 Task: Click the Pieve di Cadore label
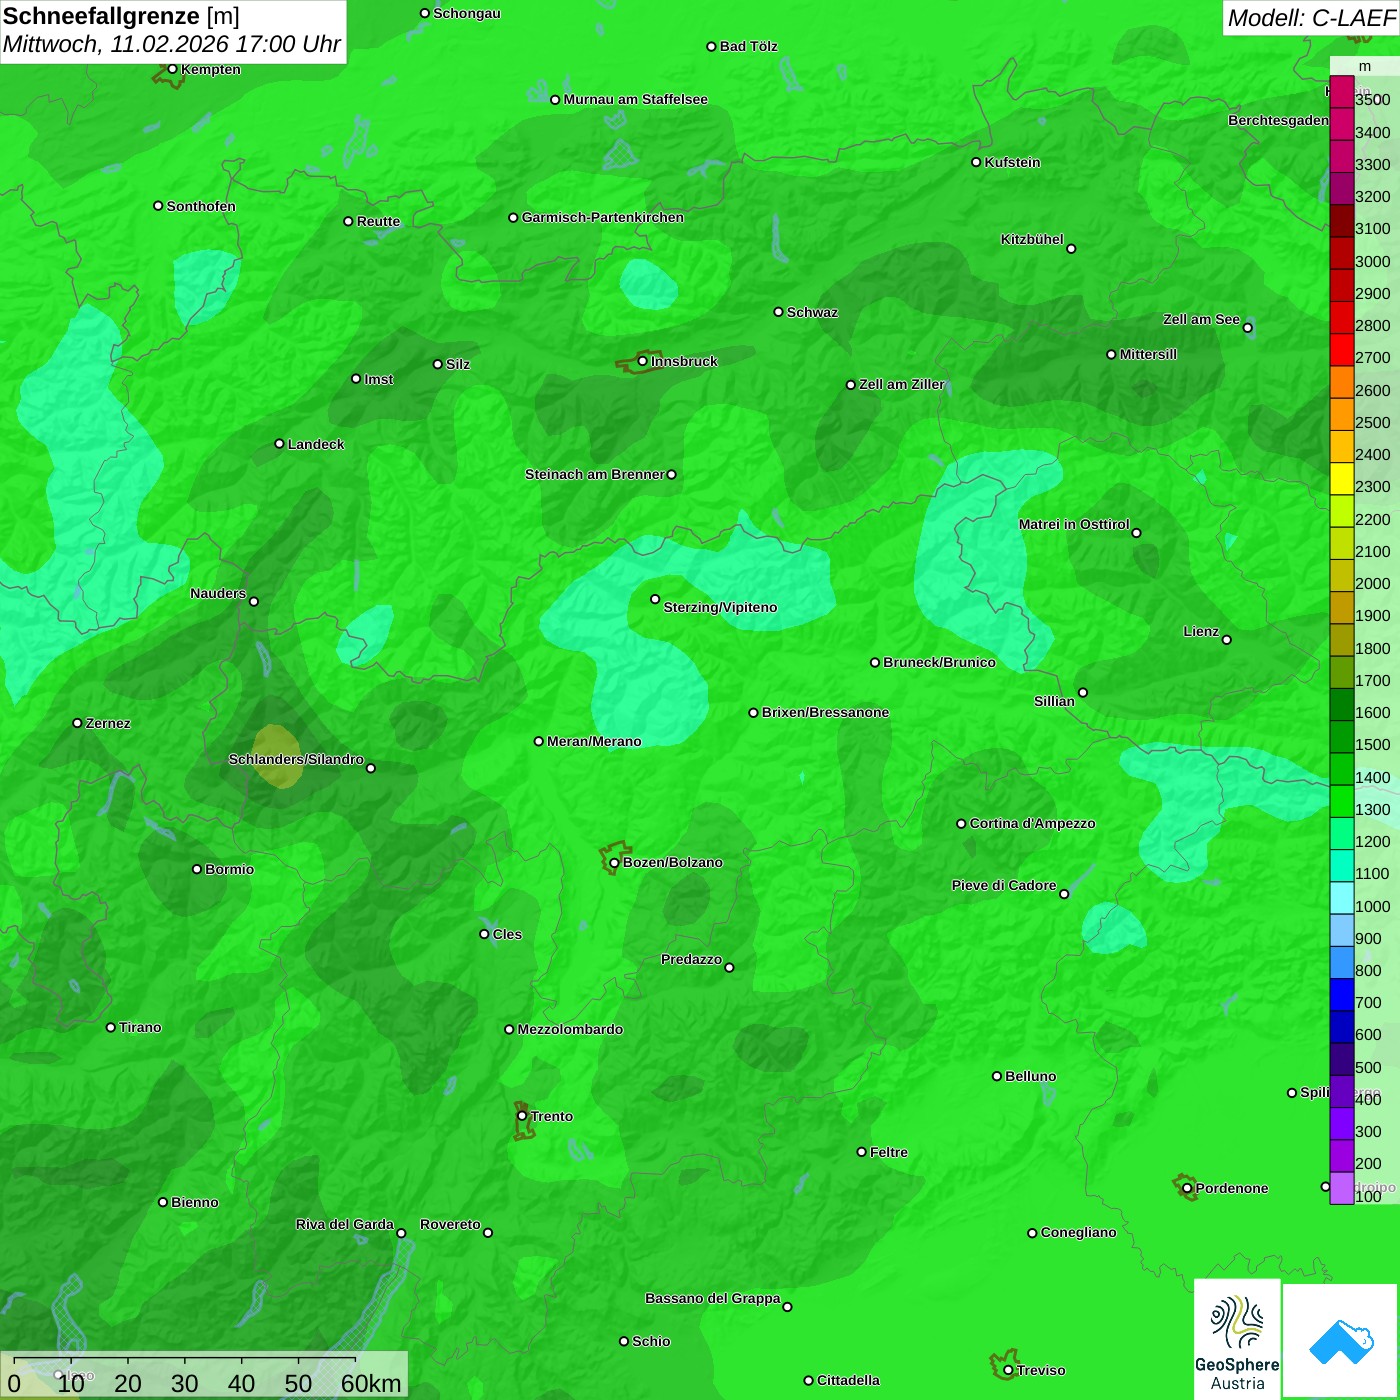(x=1004, y=885)
